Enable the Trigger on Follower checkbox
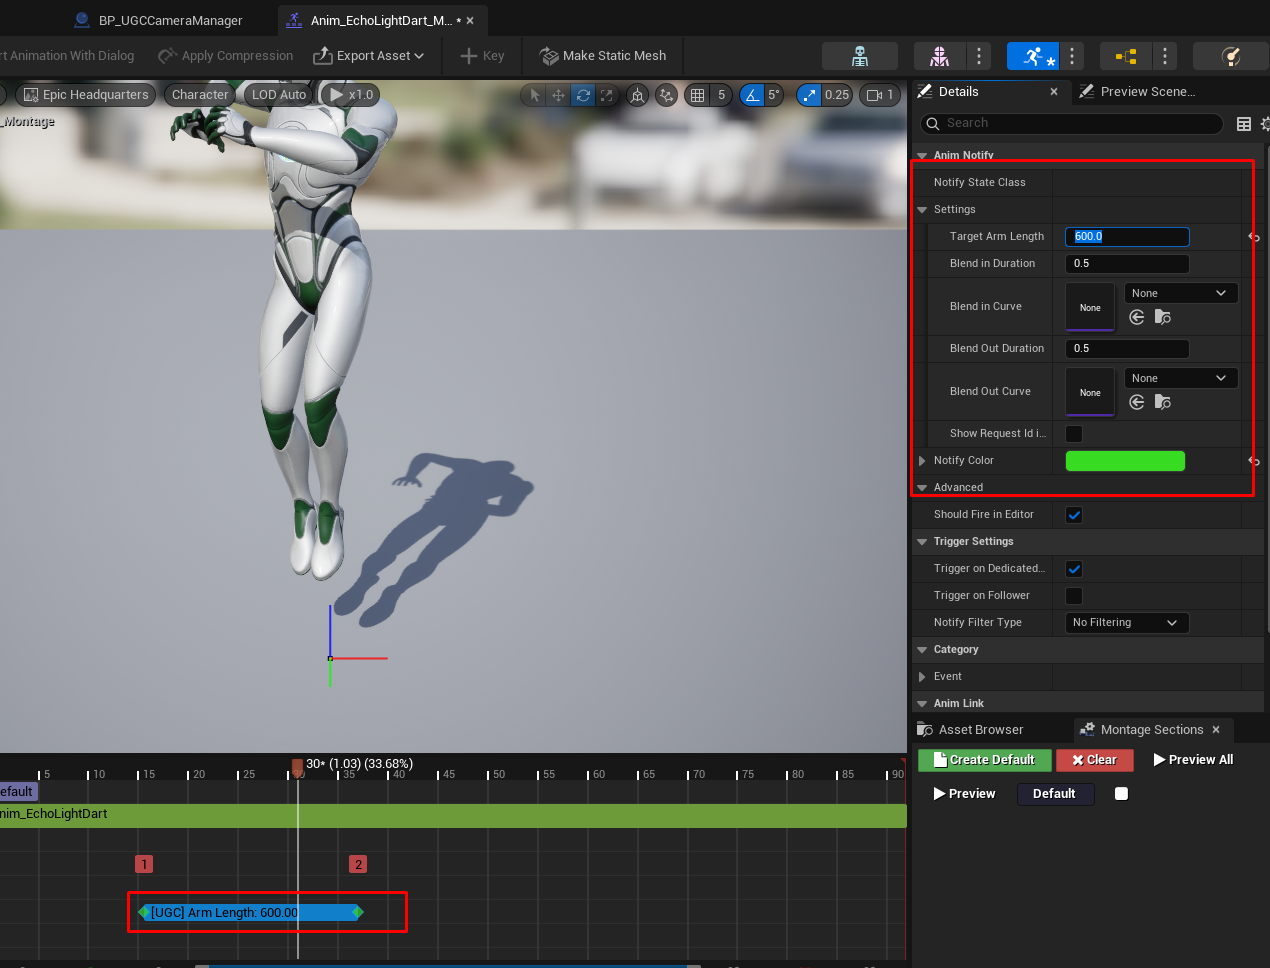The height and width of the screenshot is (968, 1270). pos(1074,596)
